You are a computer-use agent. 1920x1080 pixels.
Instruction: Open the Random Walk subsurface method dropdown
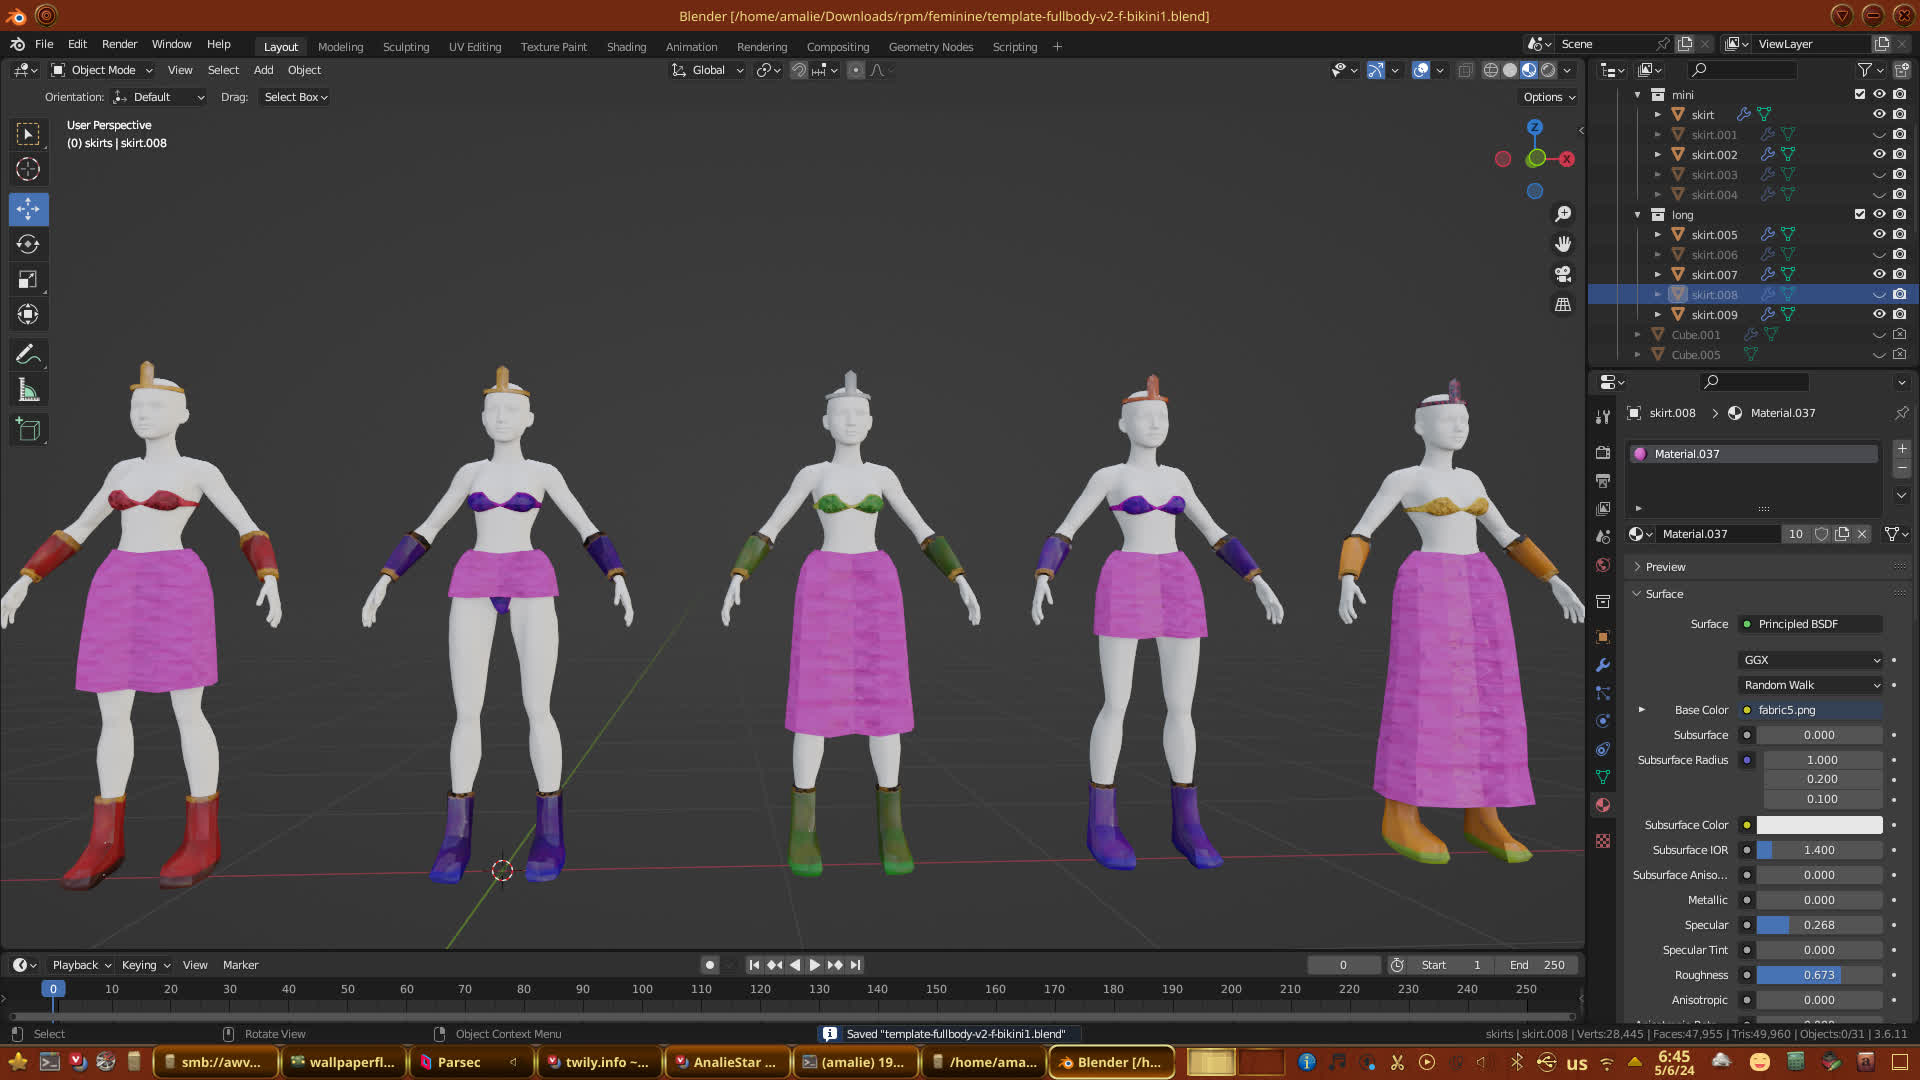tap(1811, 685)
